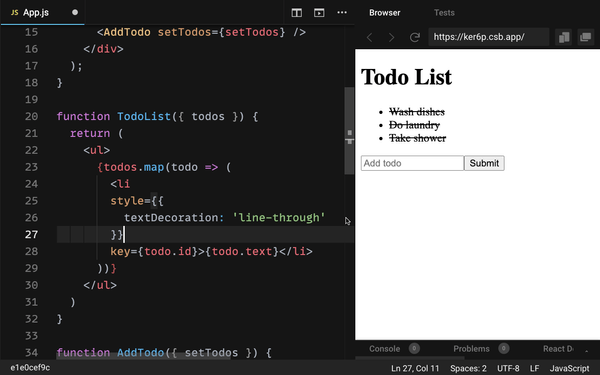Screen dimensions: 600x375
Task: Click the preview panel toggle icon
Action: click(x=319, y=13)
